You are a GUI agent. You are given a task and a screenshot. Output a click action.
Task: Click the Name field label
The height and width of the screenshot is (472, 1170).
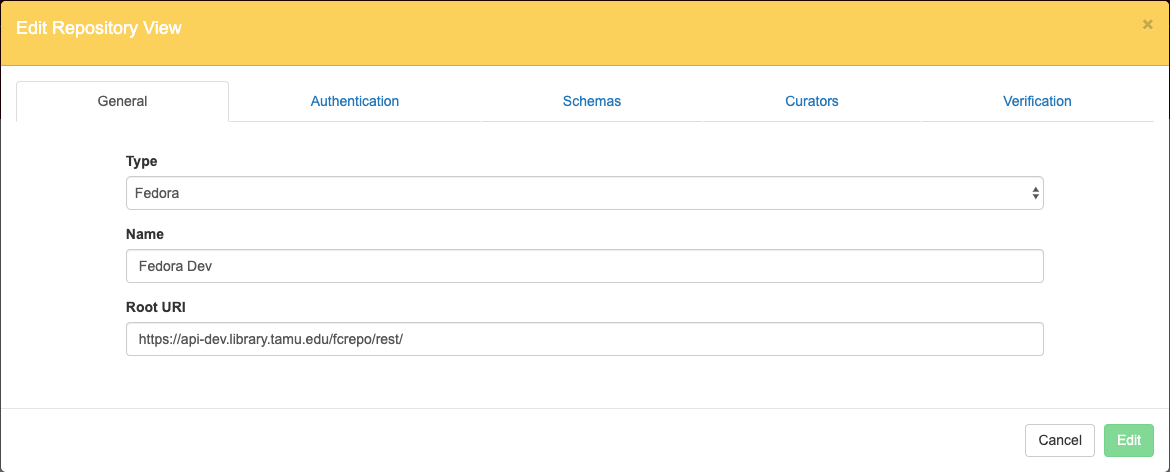click(x=144, y=234)
